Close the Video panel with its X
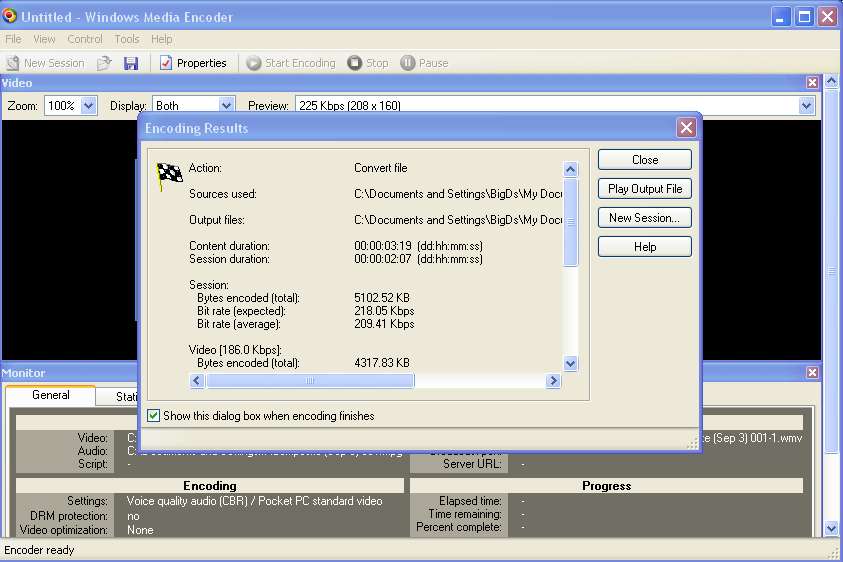This screenshot has height=562, width=843. [812, 82]
